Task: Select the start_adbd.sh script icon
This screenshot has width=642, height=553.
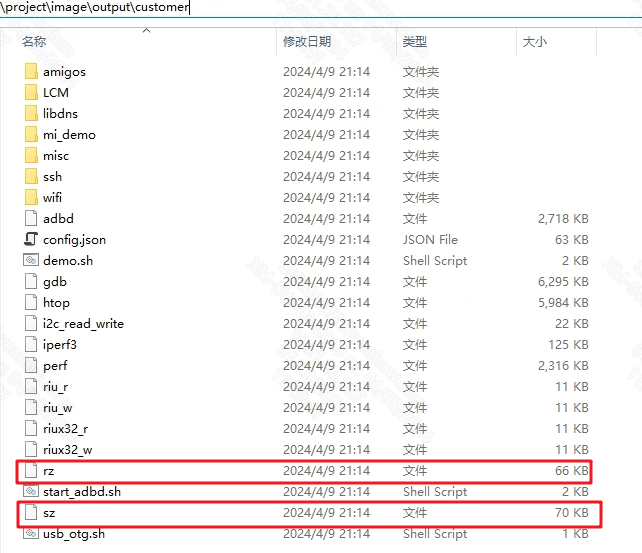Action: (31, 491)
